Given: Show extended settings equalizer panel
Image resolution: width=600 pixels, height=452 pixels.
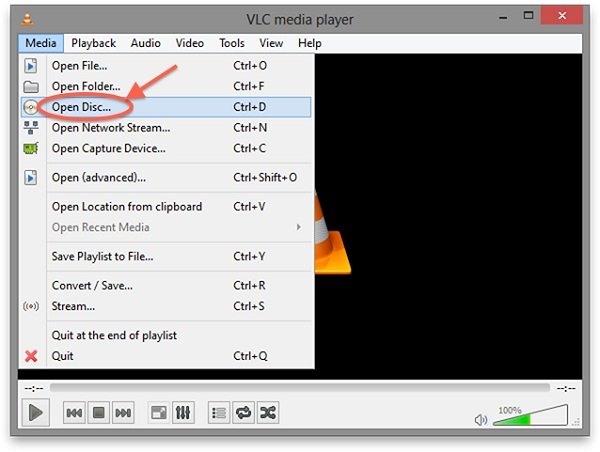Looking at the screenshot, I should point(183,413).
